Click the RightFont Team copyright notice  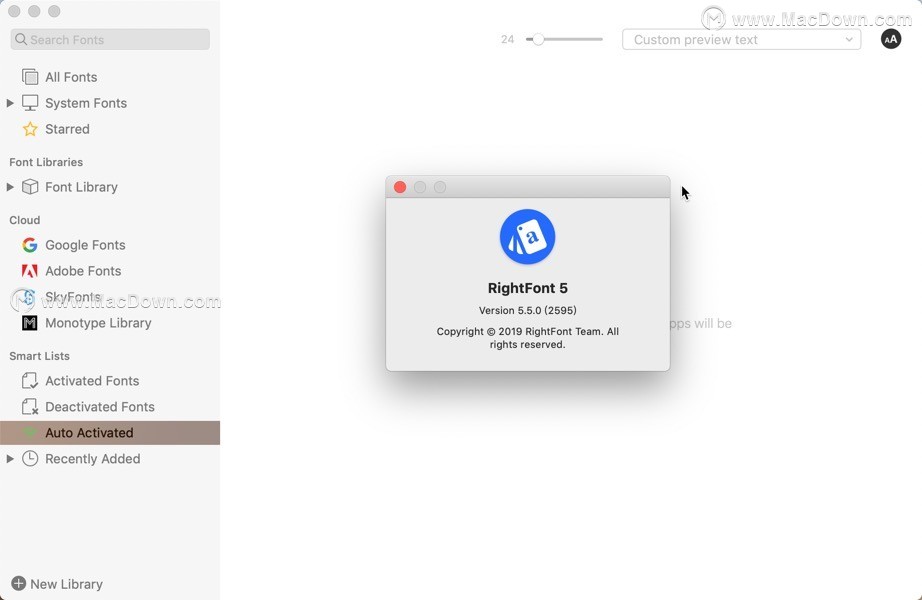point(527,338)
